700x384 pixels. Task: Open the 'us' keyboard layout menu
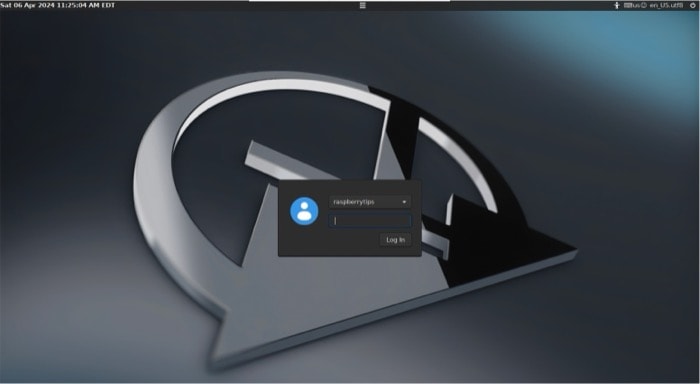point(632,5)
